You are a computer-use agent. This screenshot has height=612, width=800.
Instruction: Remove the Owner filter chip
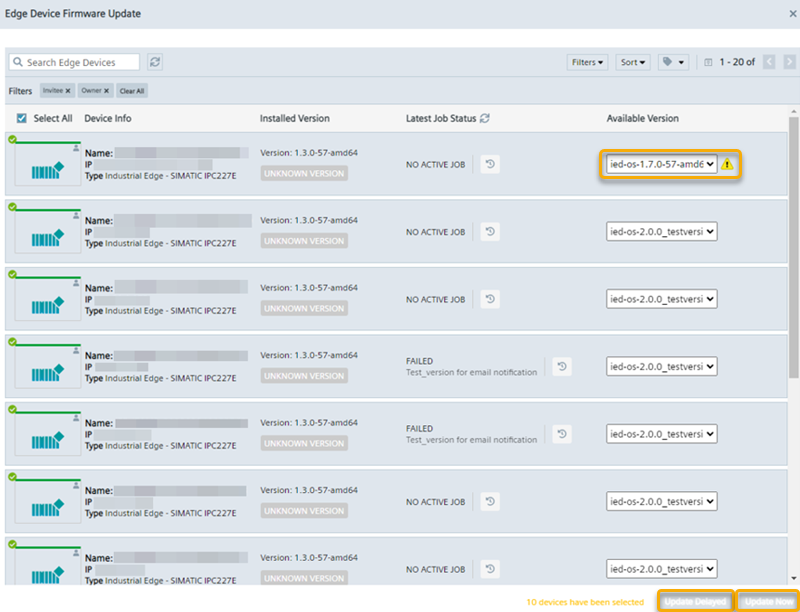[106, 91]
